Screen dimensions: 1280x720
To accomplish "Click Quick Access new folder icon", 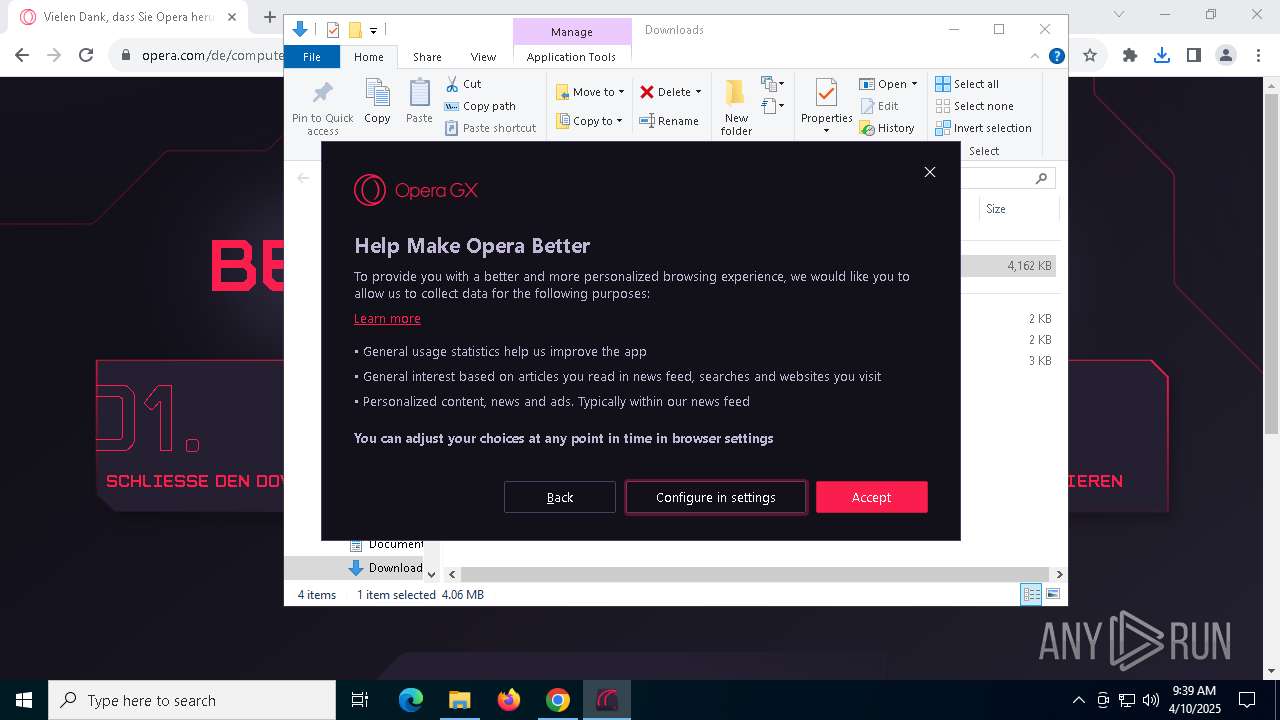I will 354,30.
